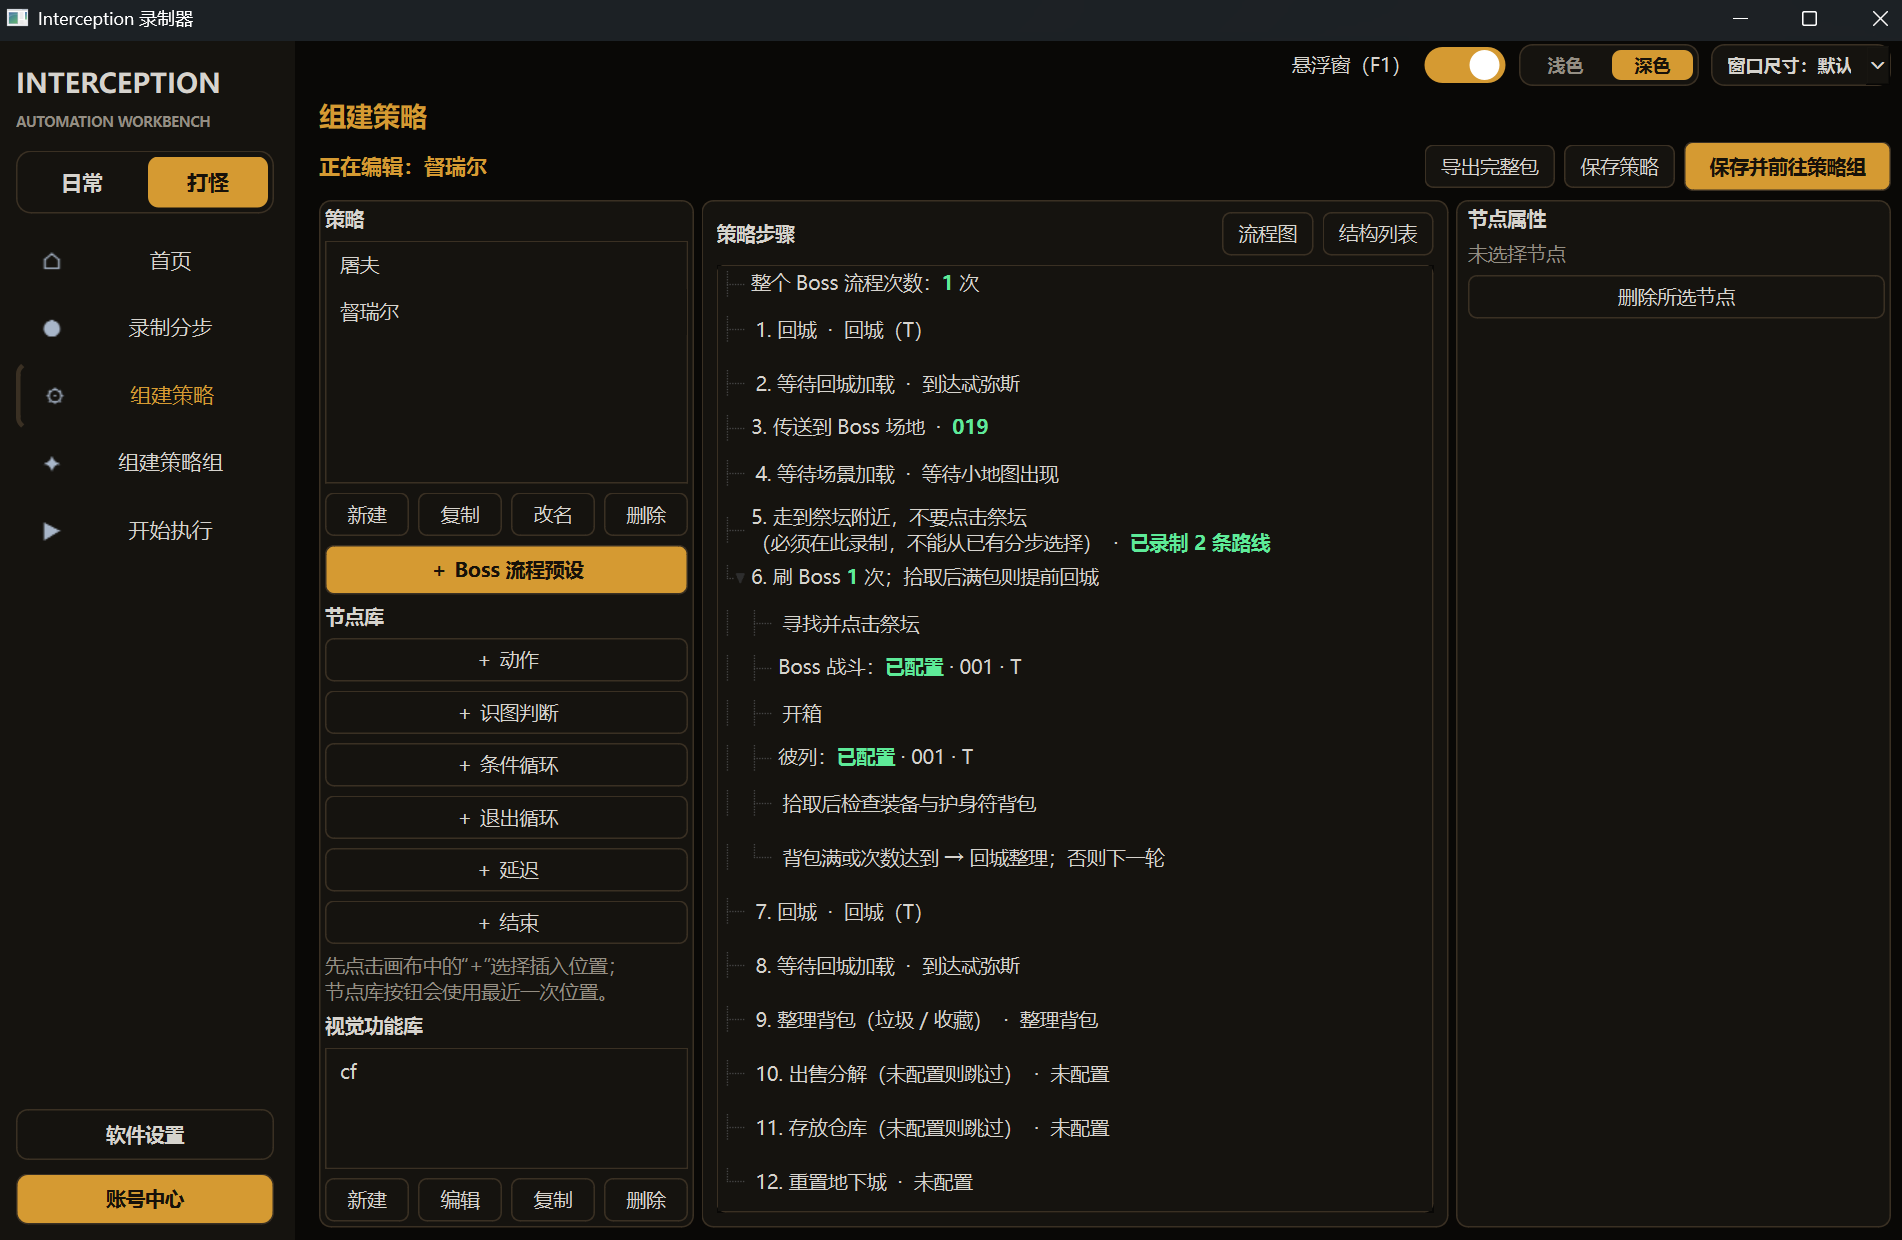Image resolution: width=1902 pixels, height=1240 pixels.
Task: Switch to the 打怪 mode tab
Action: pos(208,183)
